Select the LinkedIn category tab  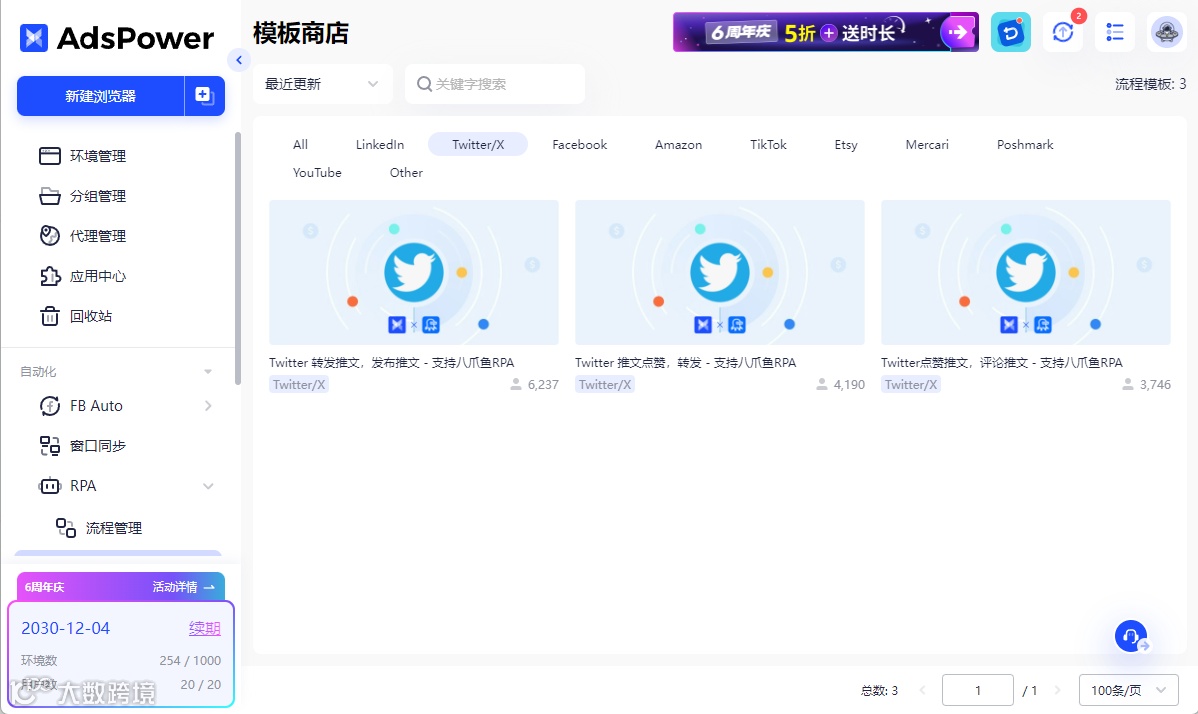pos(380,144)
